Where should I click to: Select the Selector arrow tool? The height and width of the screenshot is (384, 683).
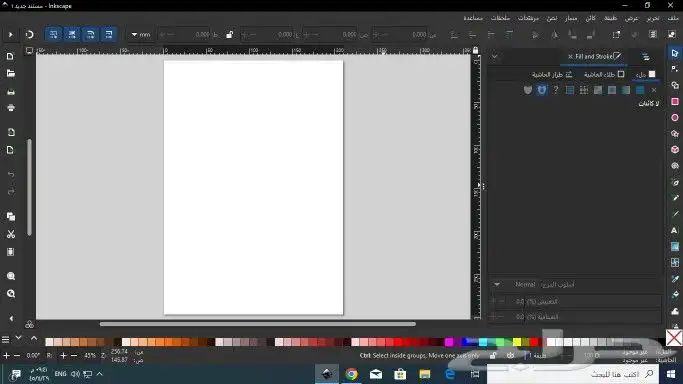point(675,53)
